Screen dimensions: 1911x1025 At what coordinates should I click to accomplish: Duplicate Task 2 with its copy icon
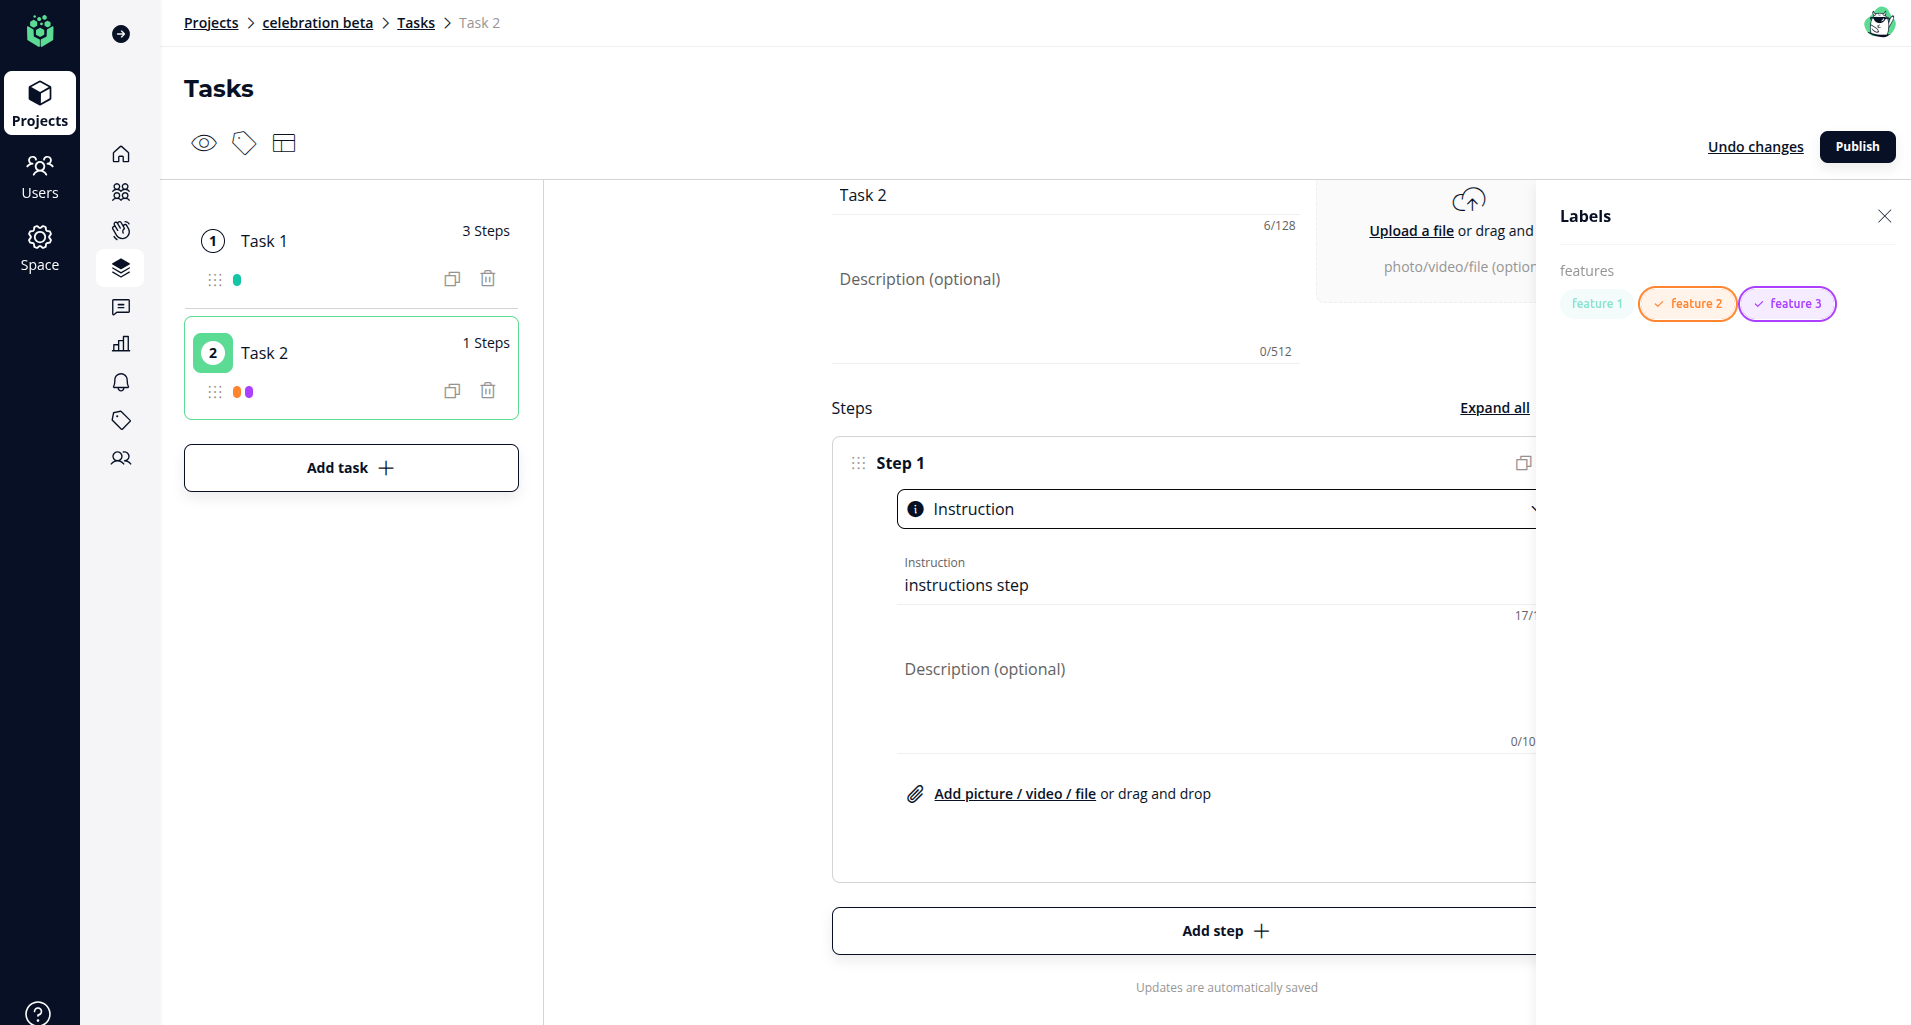452,391
